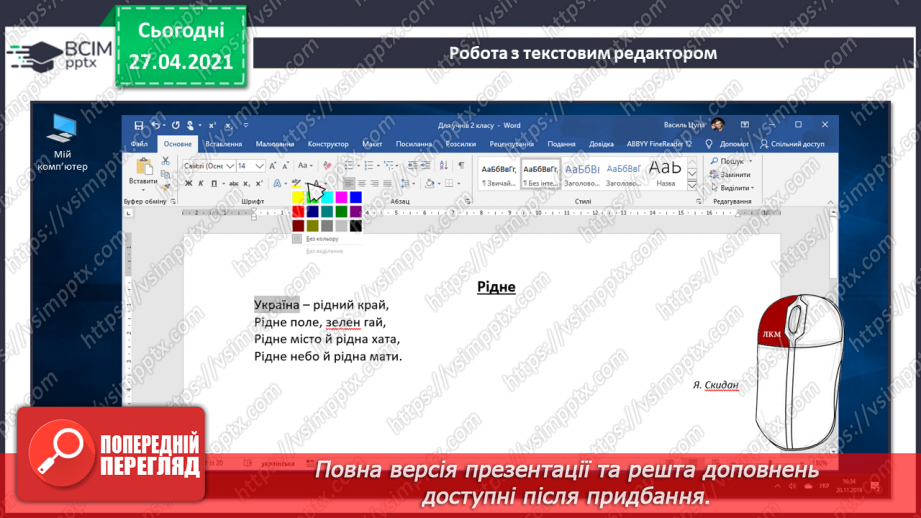Switch to the Вставлення tab

pos(224,144)
